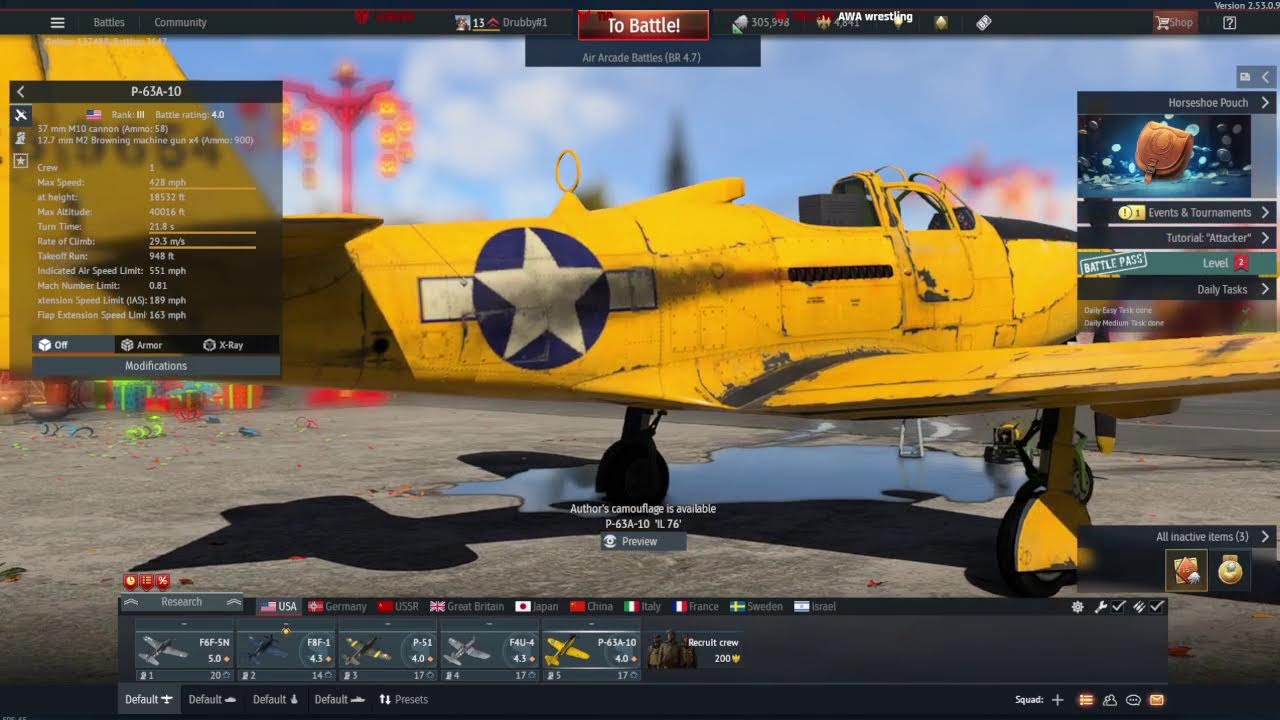Open the Tutorial "Attacker" entry
The height and width of the screenshot is (720, 1280).
point(1176,238)
